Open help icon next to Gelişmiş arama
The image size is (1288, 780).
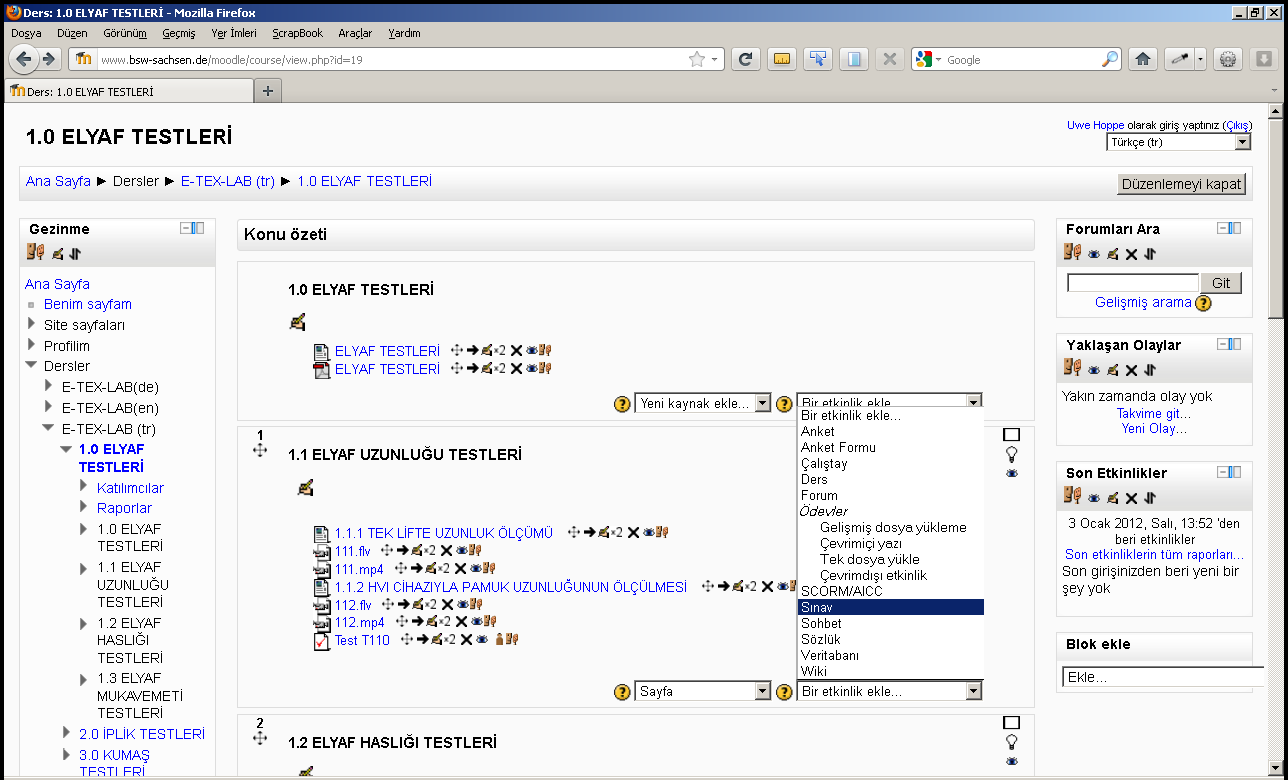(x=1203, y=302)
